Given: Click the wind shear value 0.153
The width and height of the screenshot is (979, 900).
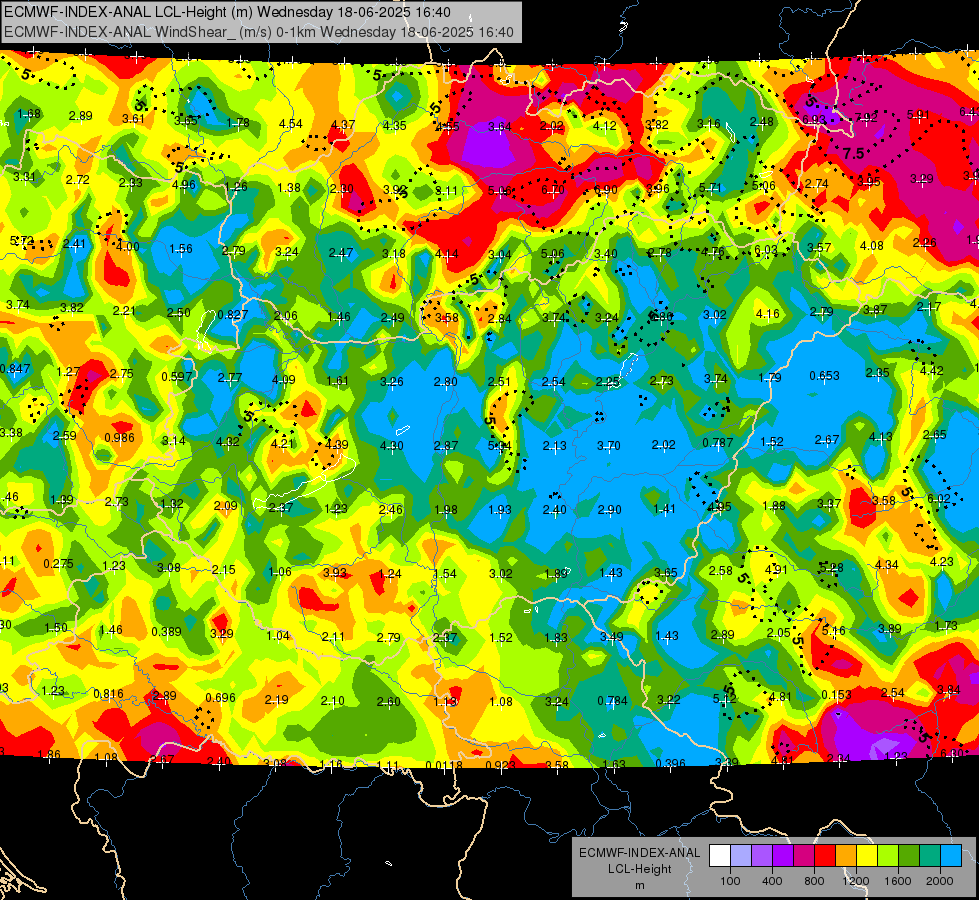Looking at the screenshot, I should pos(836,695).
